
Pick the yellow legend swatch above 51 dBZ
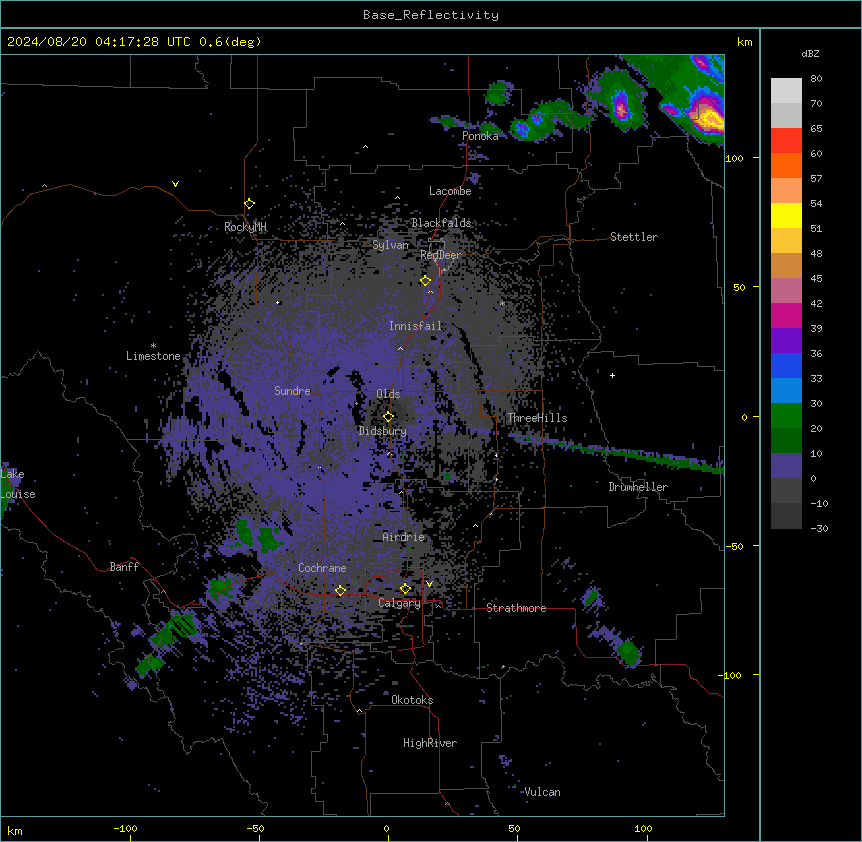click(786, 215)
